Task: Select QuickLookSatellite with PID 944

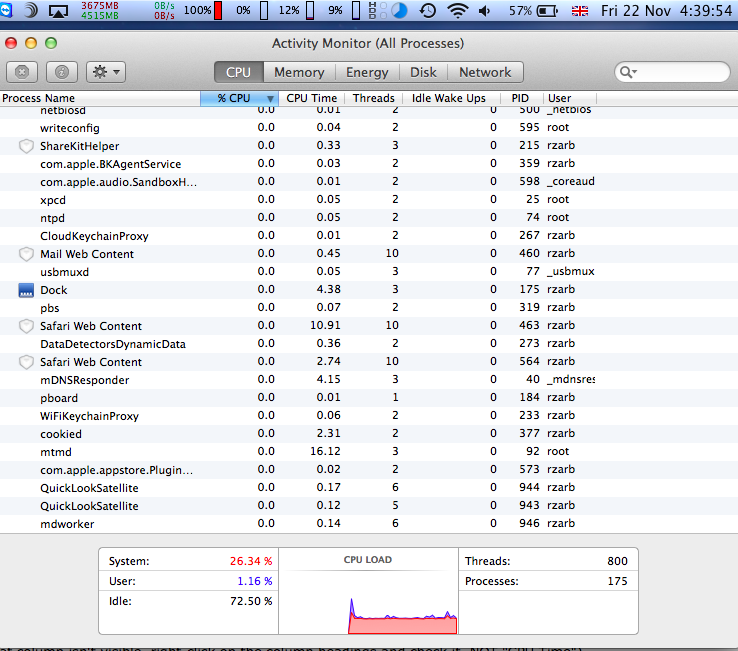Action: point(369,488)
